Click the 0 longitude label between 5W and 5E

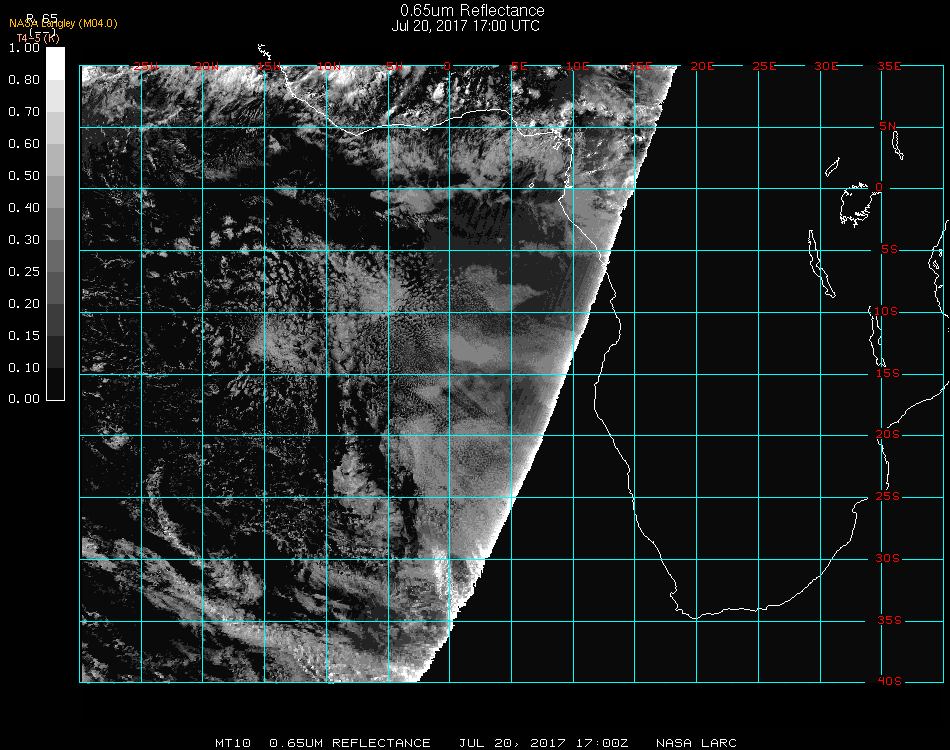pyautogui.click(x=447, y=66)
